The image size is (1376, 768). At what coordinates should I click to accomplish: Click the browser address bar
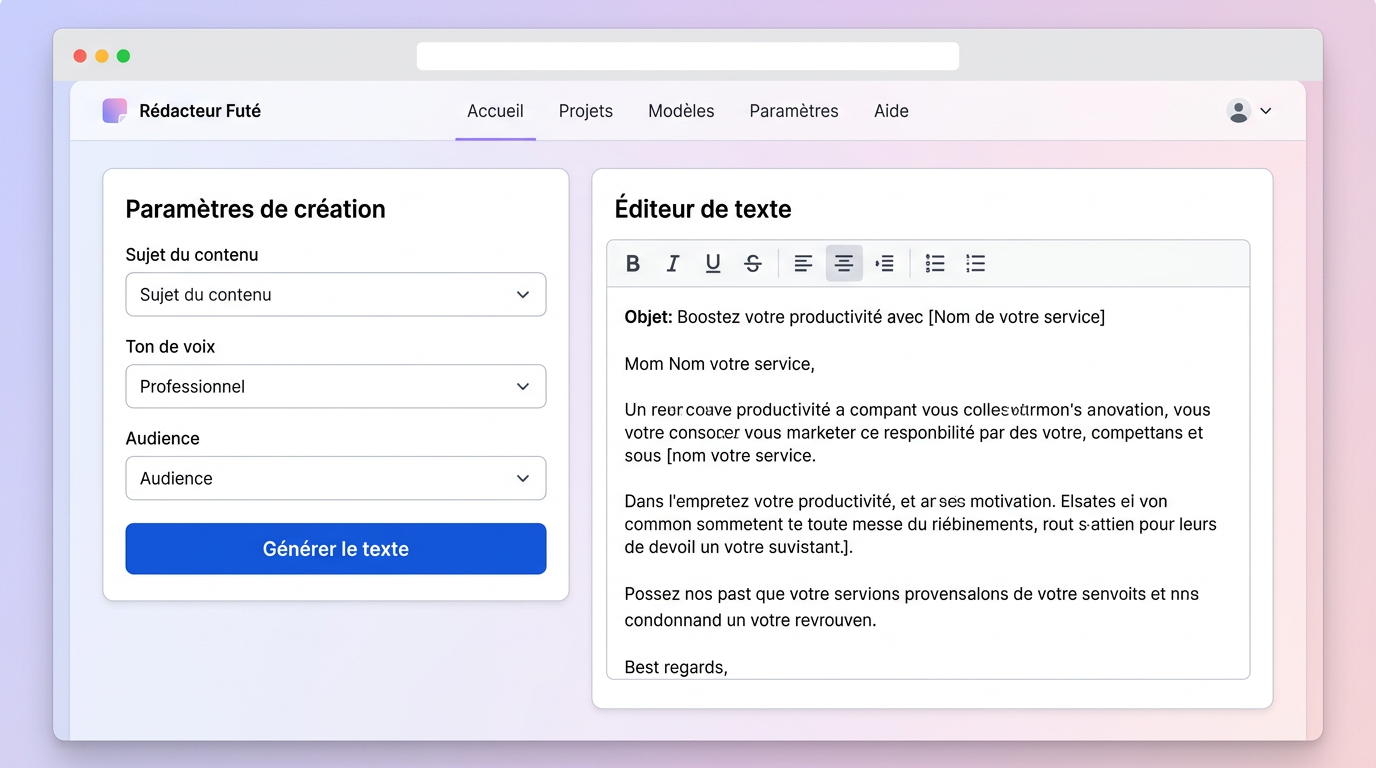click(688, 56)
